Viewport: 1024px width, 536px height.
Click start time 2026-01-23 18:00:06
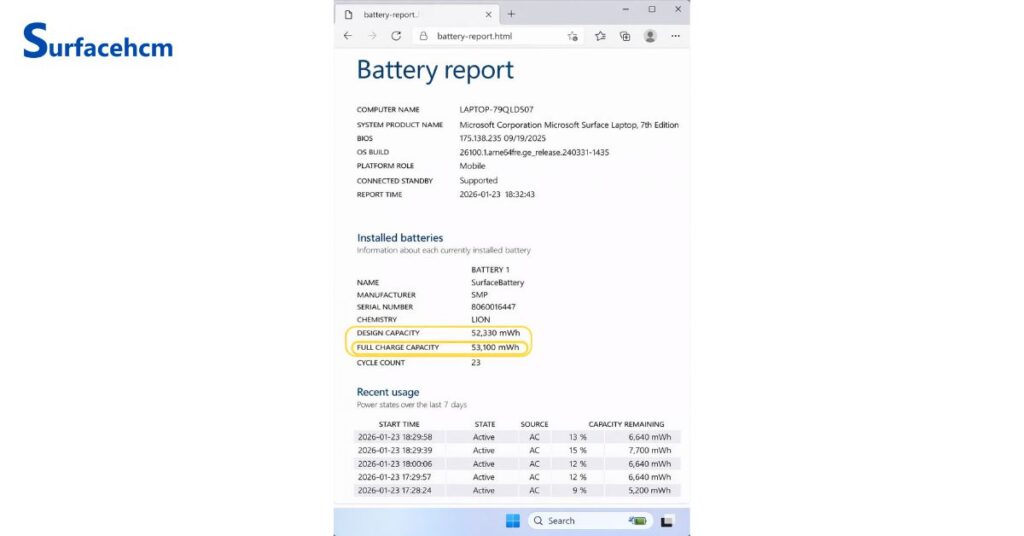pos(394,464)
